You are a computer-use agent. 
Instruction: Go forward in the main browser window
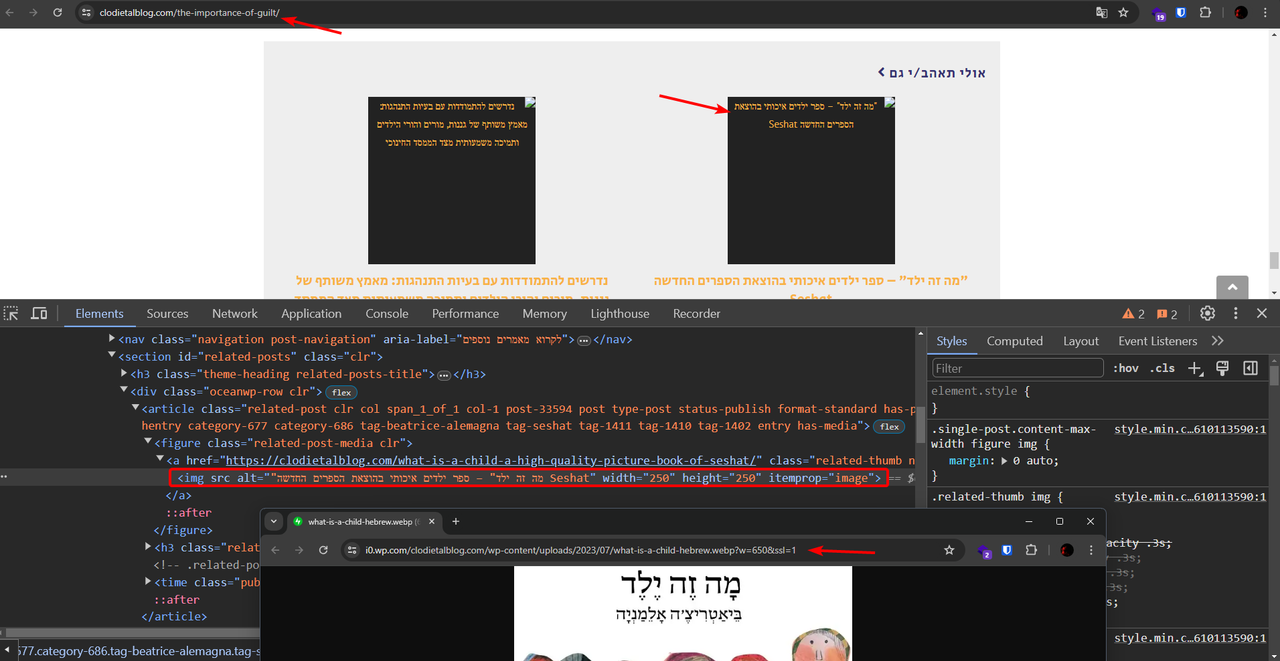point(33,13)
